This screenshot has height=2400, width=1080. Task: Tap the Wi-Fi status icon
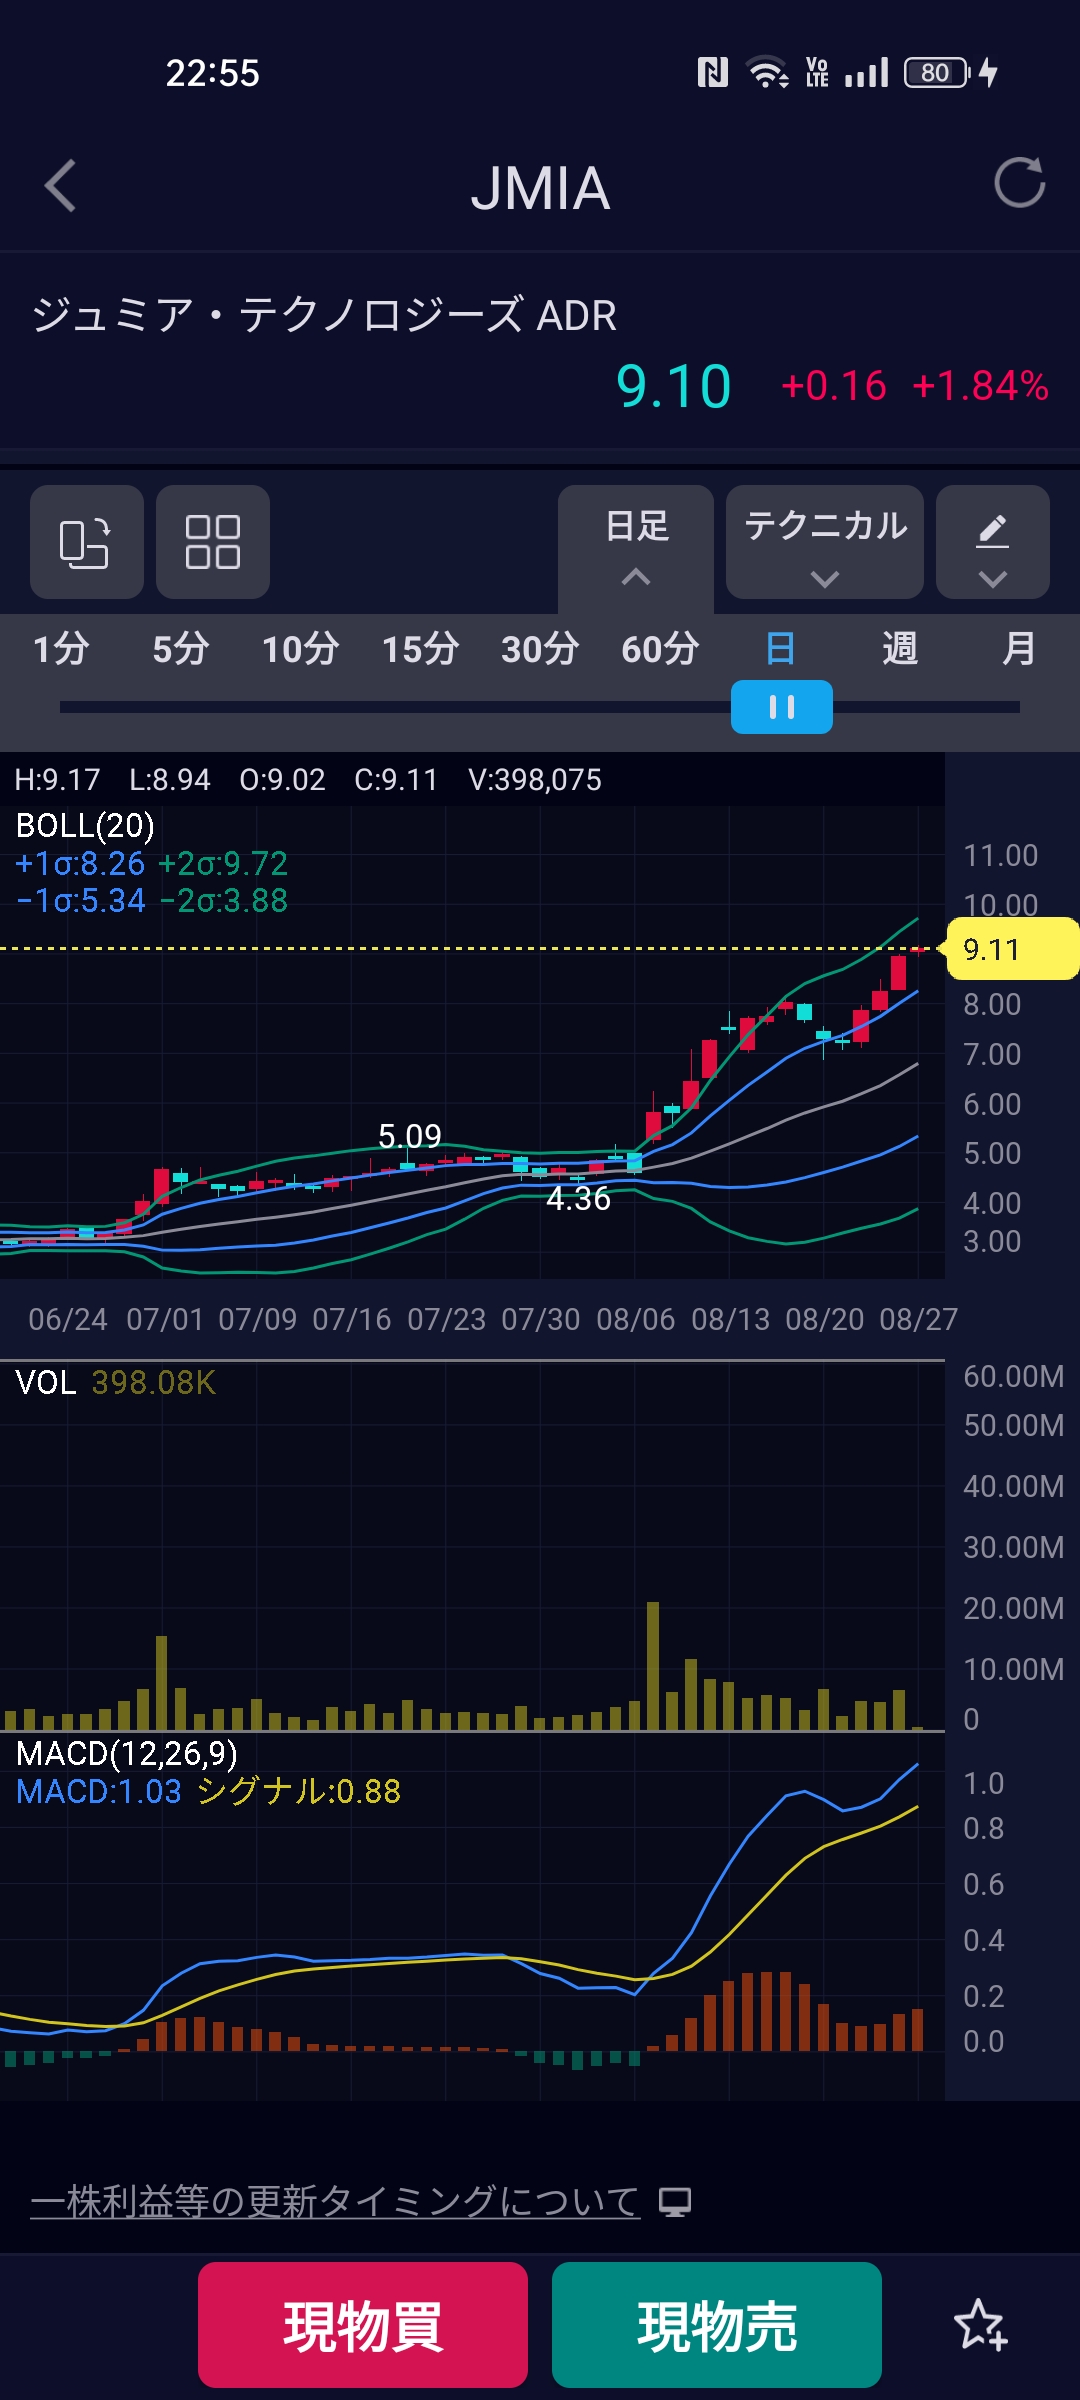coord(768,72)
